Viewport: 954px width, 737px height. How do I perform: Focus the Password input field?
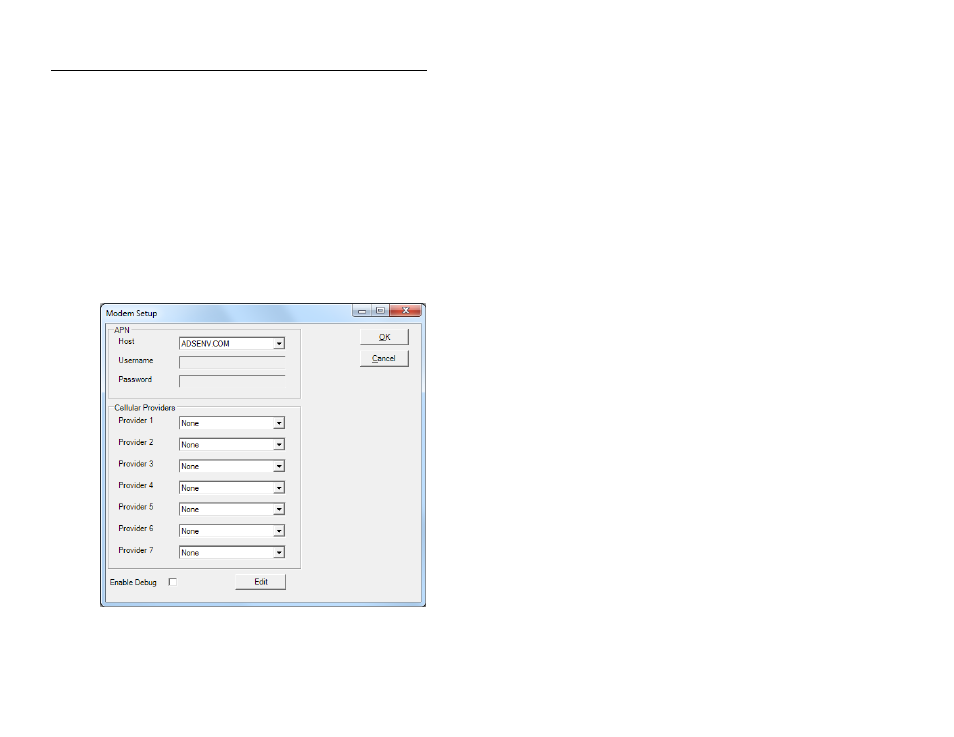click(231, 381)
